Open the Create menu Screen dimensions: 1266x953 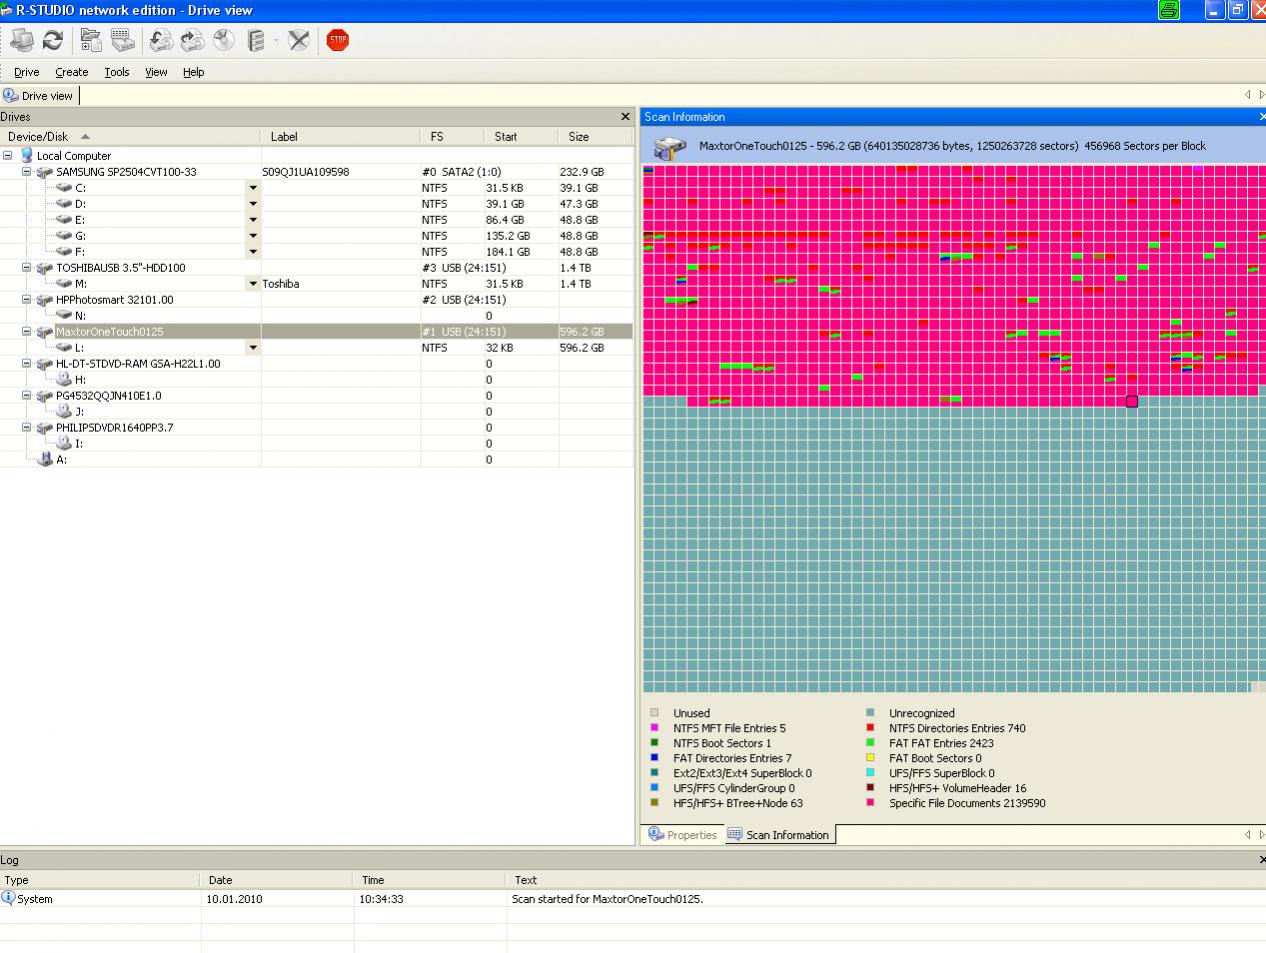tap(72, 72)
